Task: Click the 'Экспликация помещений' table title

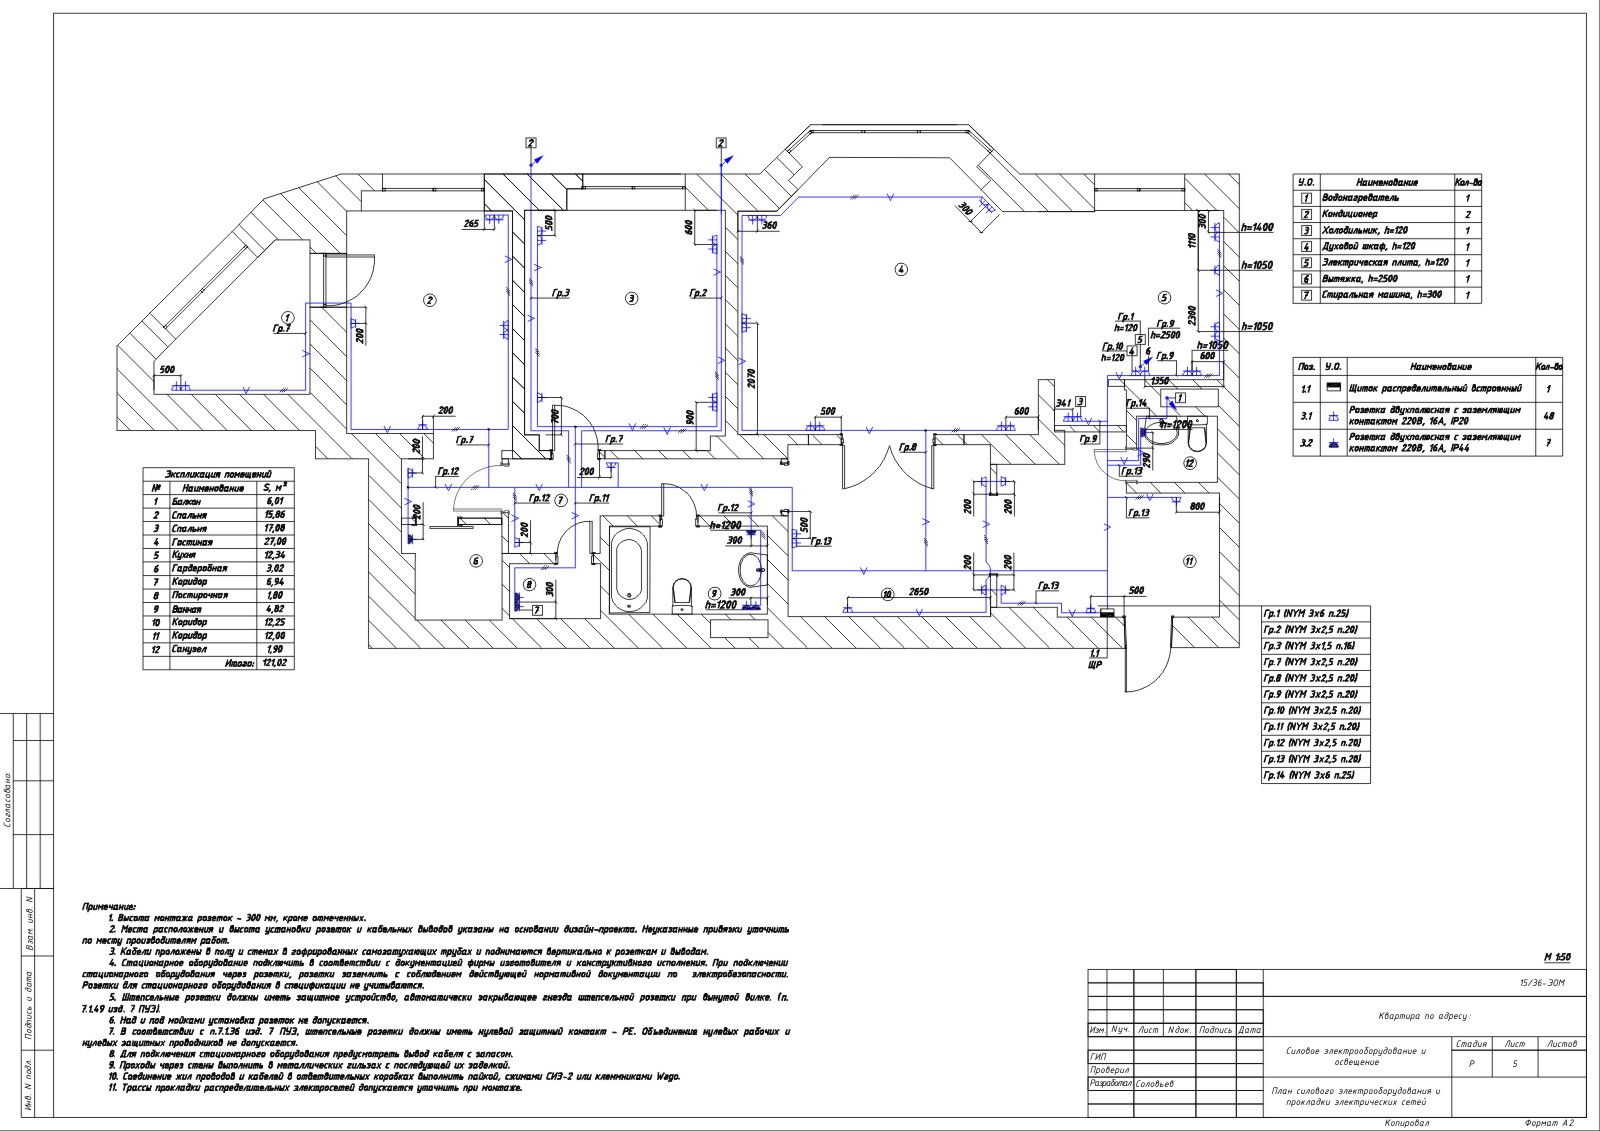Action: pos(217,474)
